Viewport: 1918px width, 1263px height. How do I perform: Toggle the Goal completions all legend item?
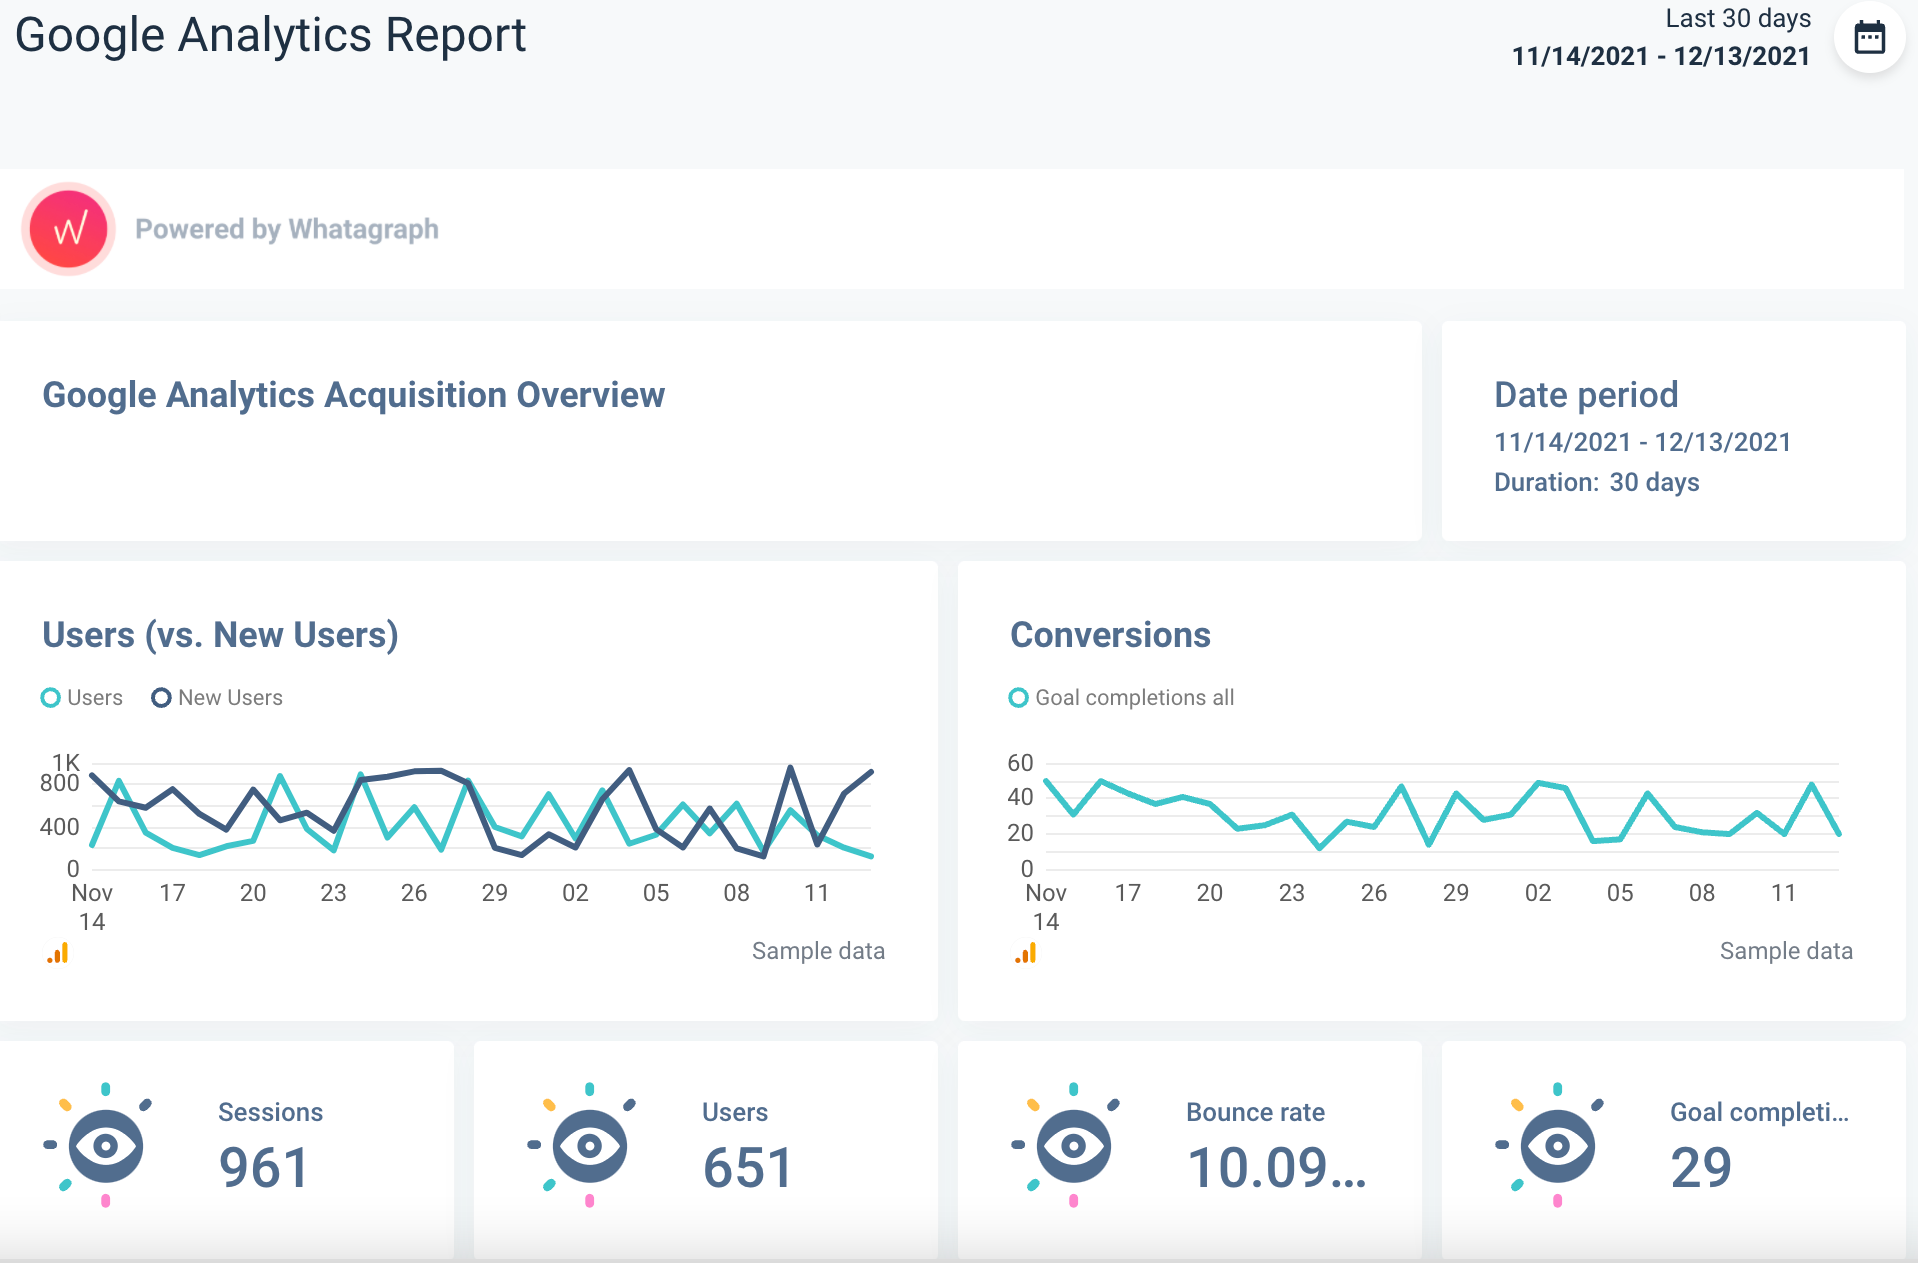coord(1122,697)
